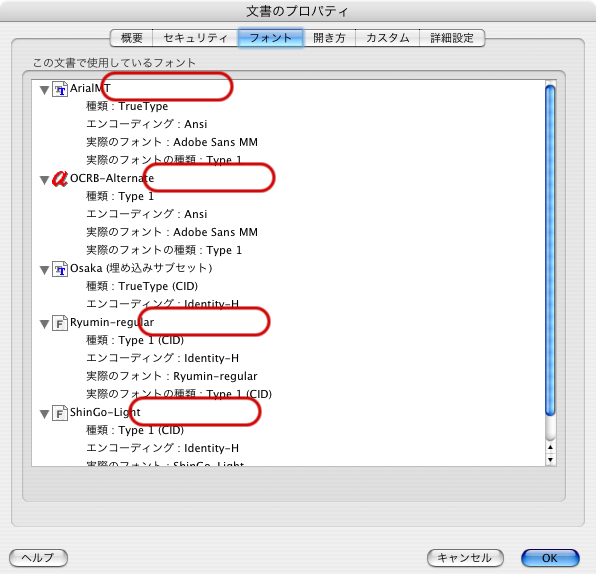Collapse the ShinGo-Light font details
The image size is (596, 574).
pyautogui.click(x=44, y=414)
